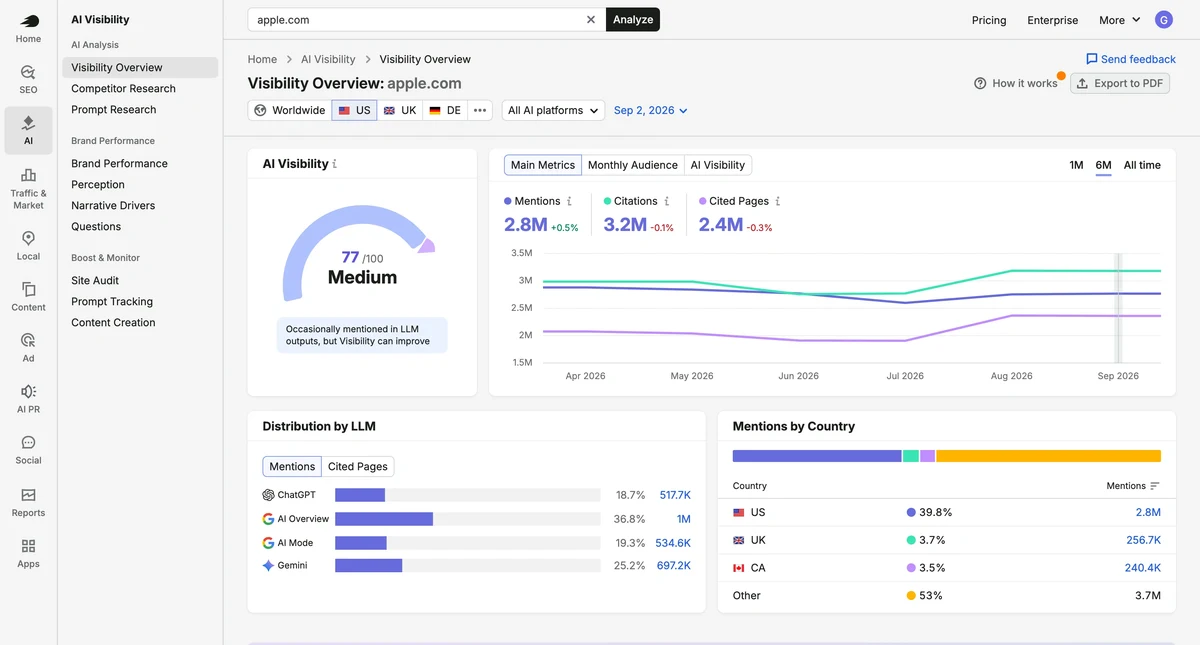
Task: Set chart range to All time
Action: (x=1142, y=165)
